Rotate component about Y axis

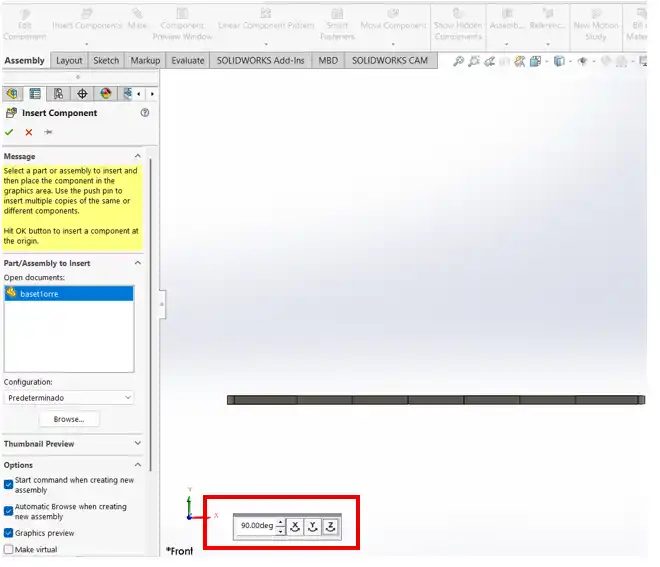[x=313, y=527]
